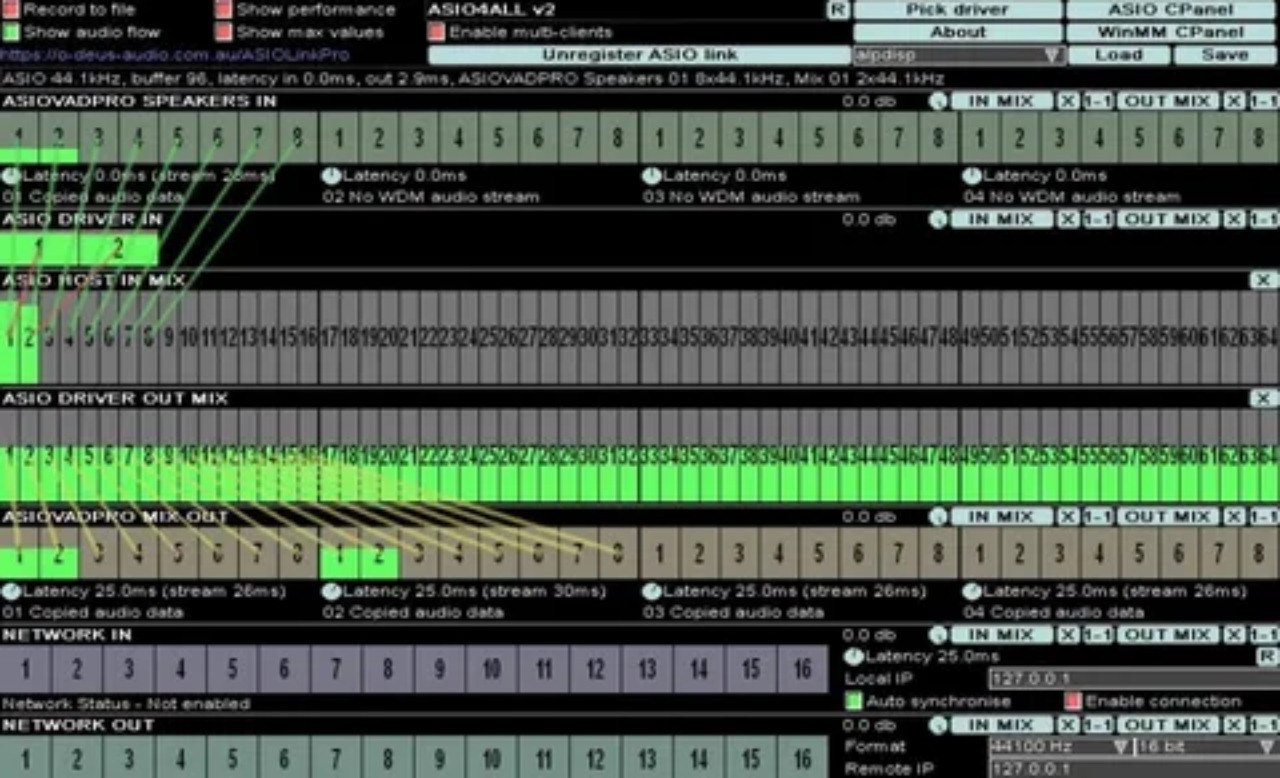
Task: Click OUT MIX in the ASIO Driver In row
Action: tap(1168, 220)
